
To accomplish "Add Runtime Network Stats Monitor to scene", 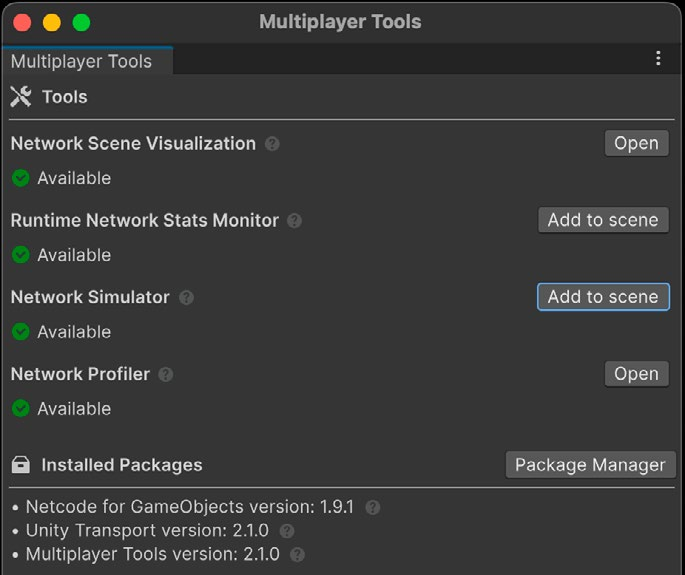I will 603,220.
